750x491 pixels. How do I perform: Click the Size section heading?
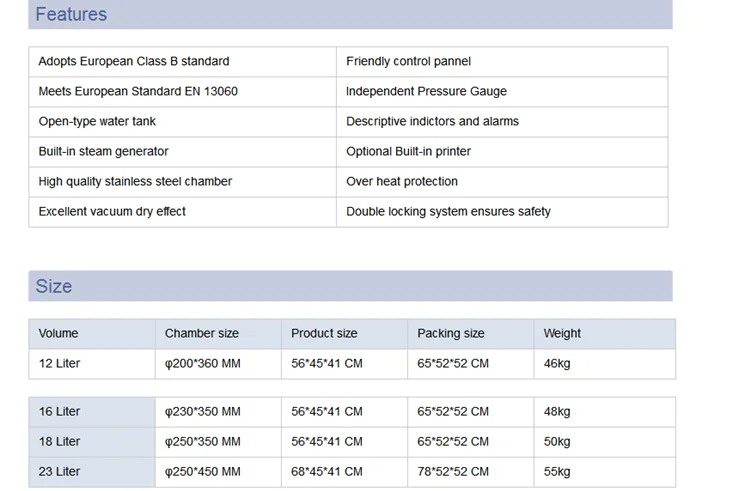54,286
